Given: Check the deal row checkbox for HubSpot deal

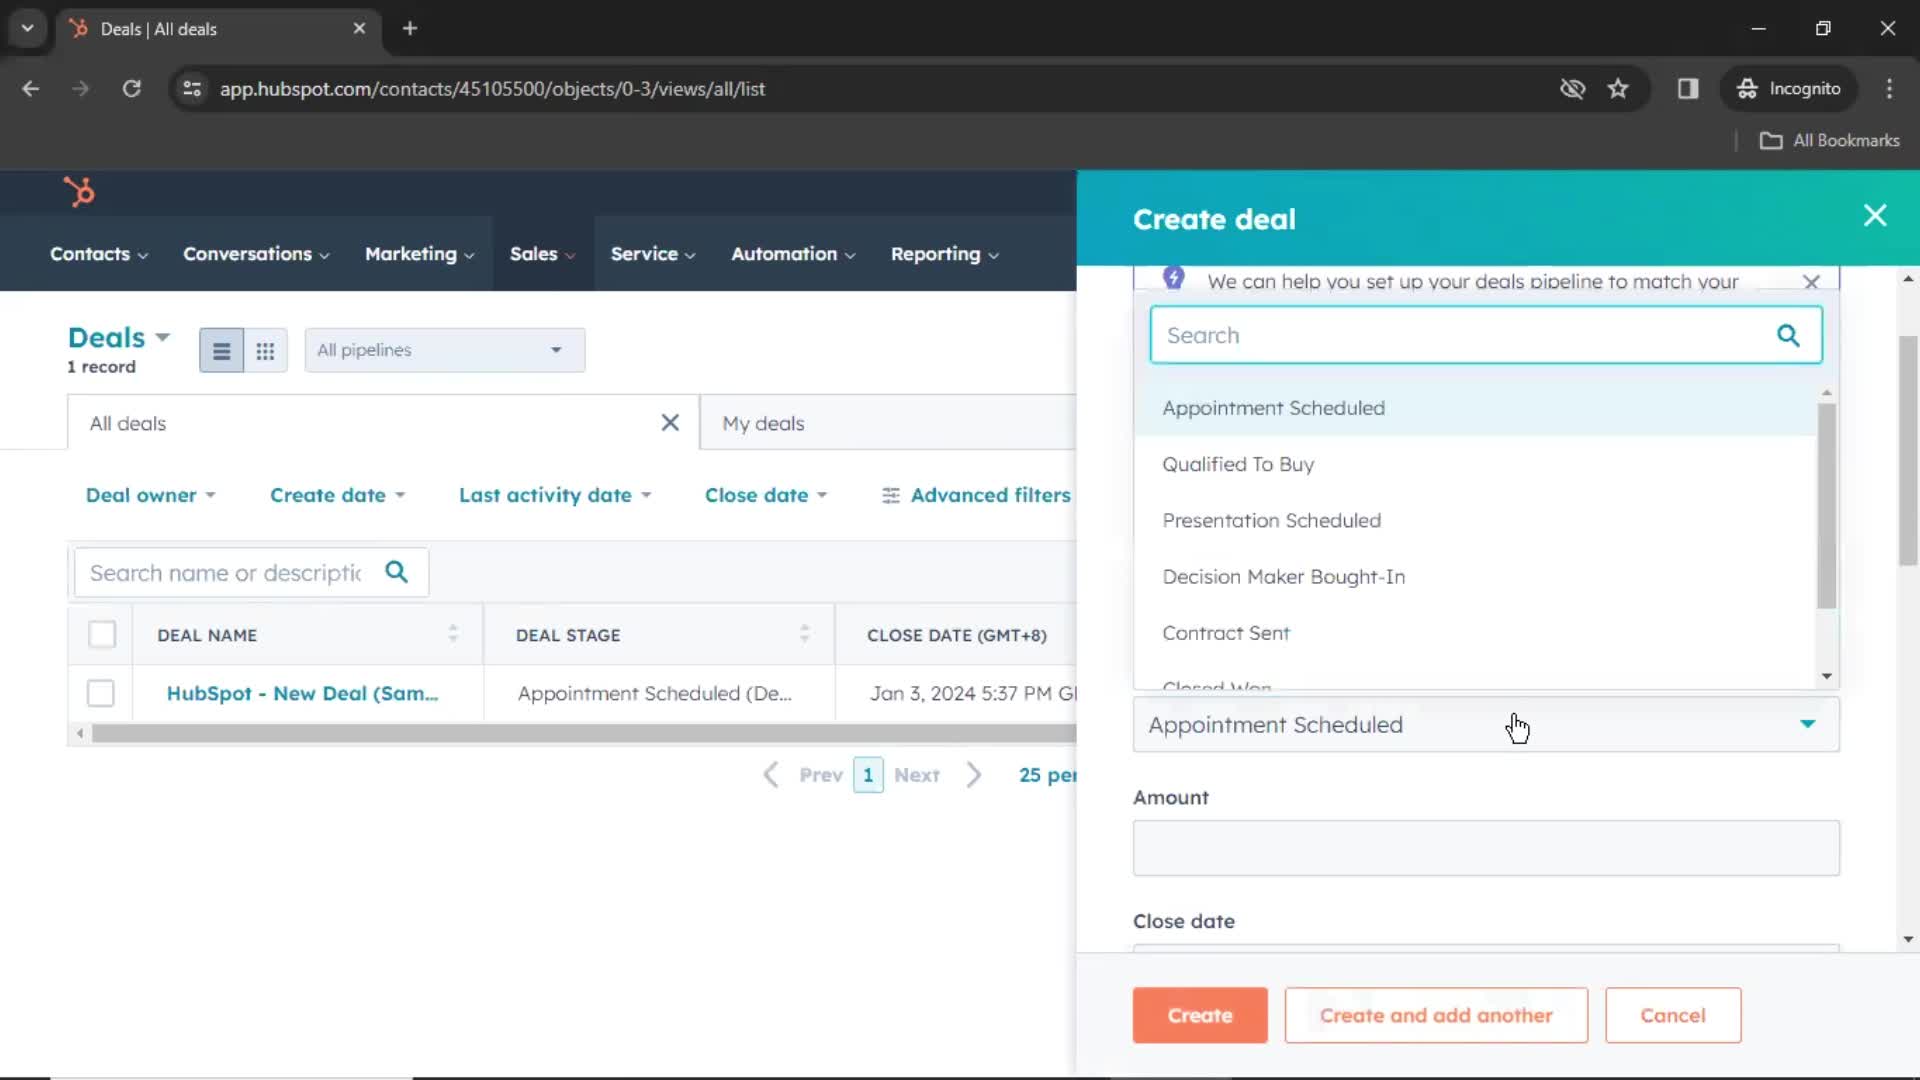Looking at the screenshot, I should (100, 692).
